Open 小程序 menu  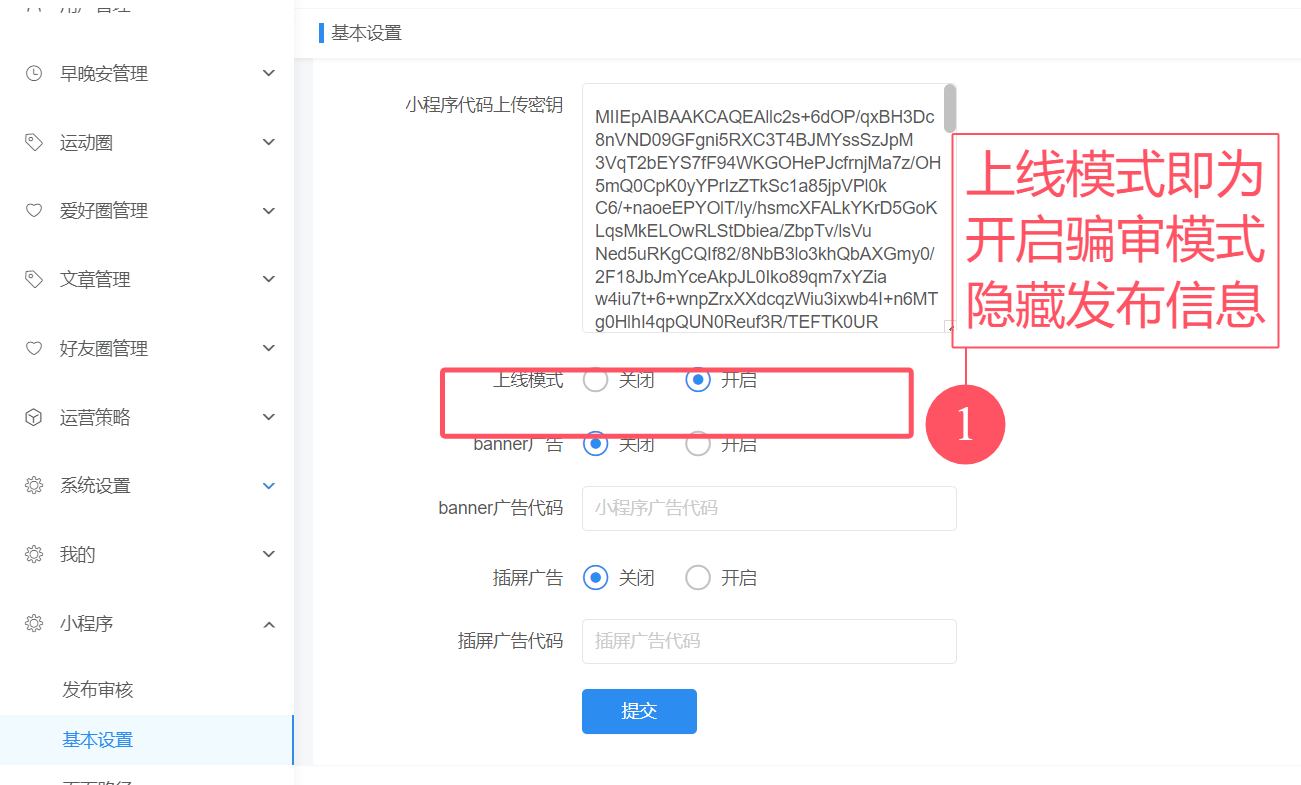tap(147, 623)
